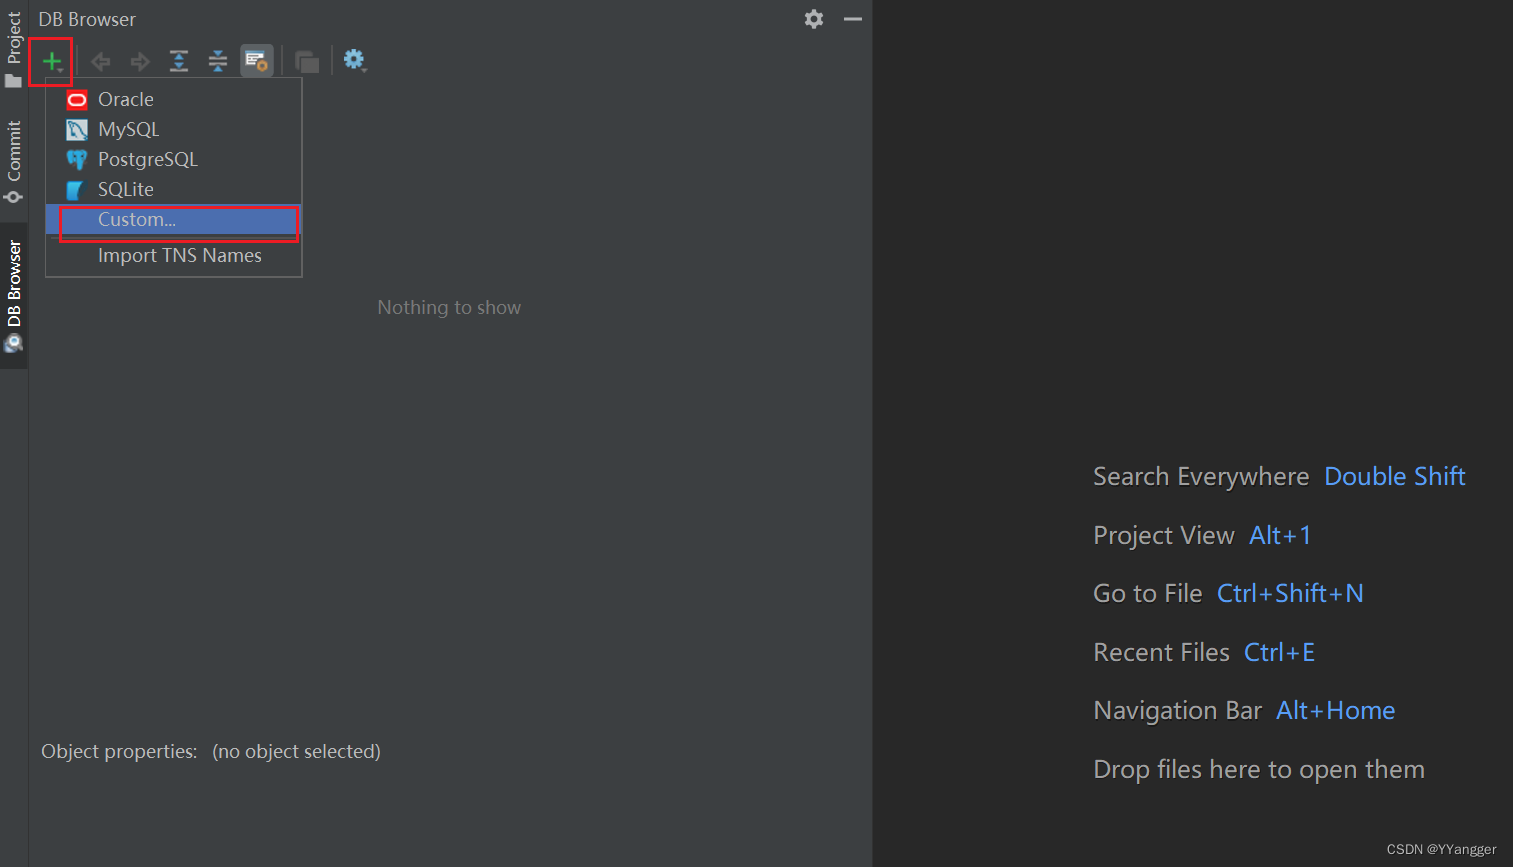Click the Search Everywhere hint text

[x=1201, y=477]
